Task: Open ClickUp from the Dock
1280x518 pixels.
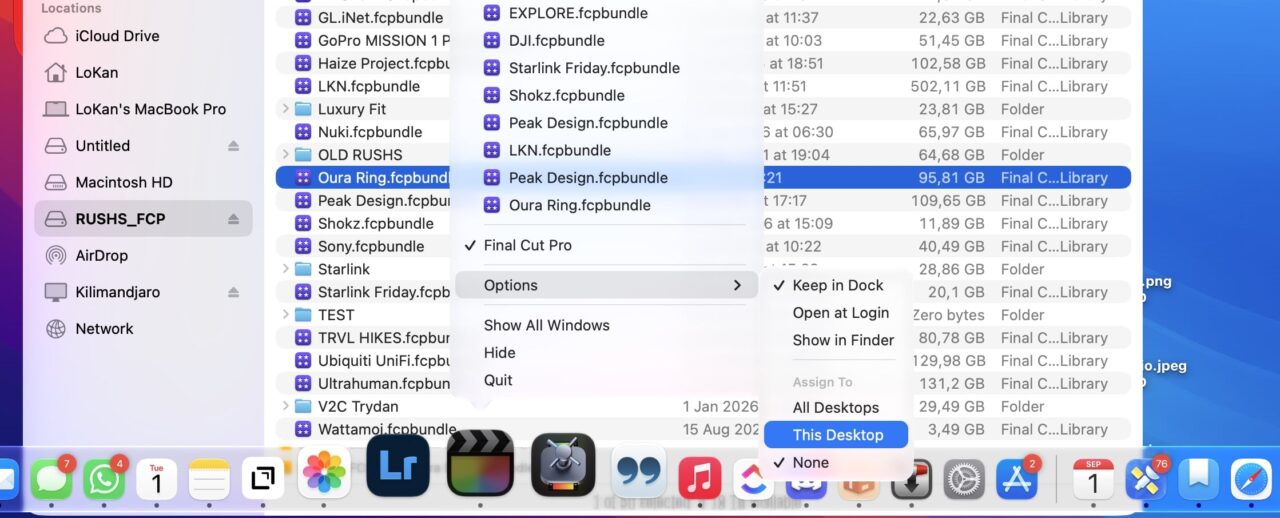Action: (x=752, y=479)
